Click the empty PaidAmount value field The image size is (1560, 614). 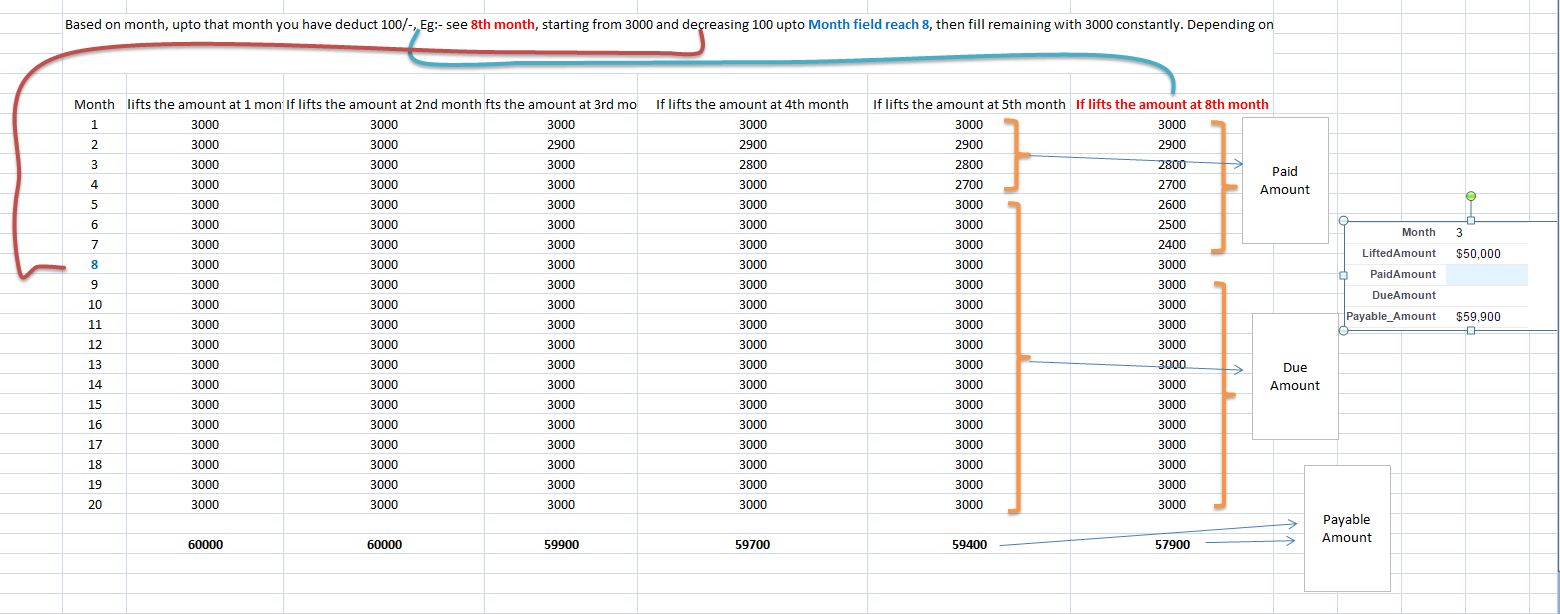[1486, 274]
